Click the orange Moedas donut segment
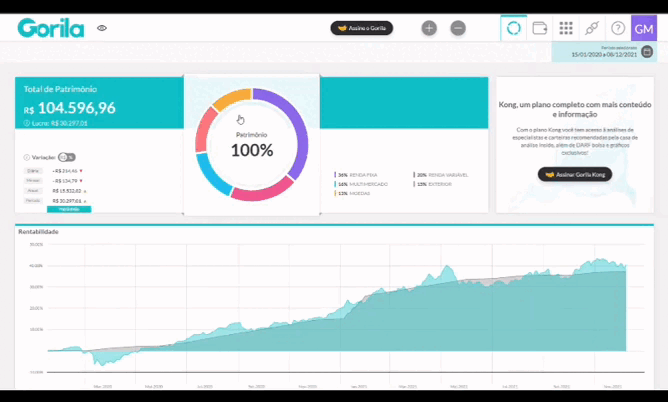 coord(231,98)
